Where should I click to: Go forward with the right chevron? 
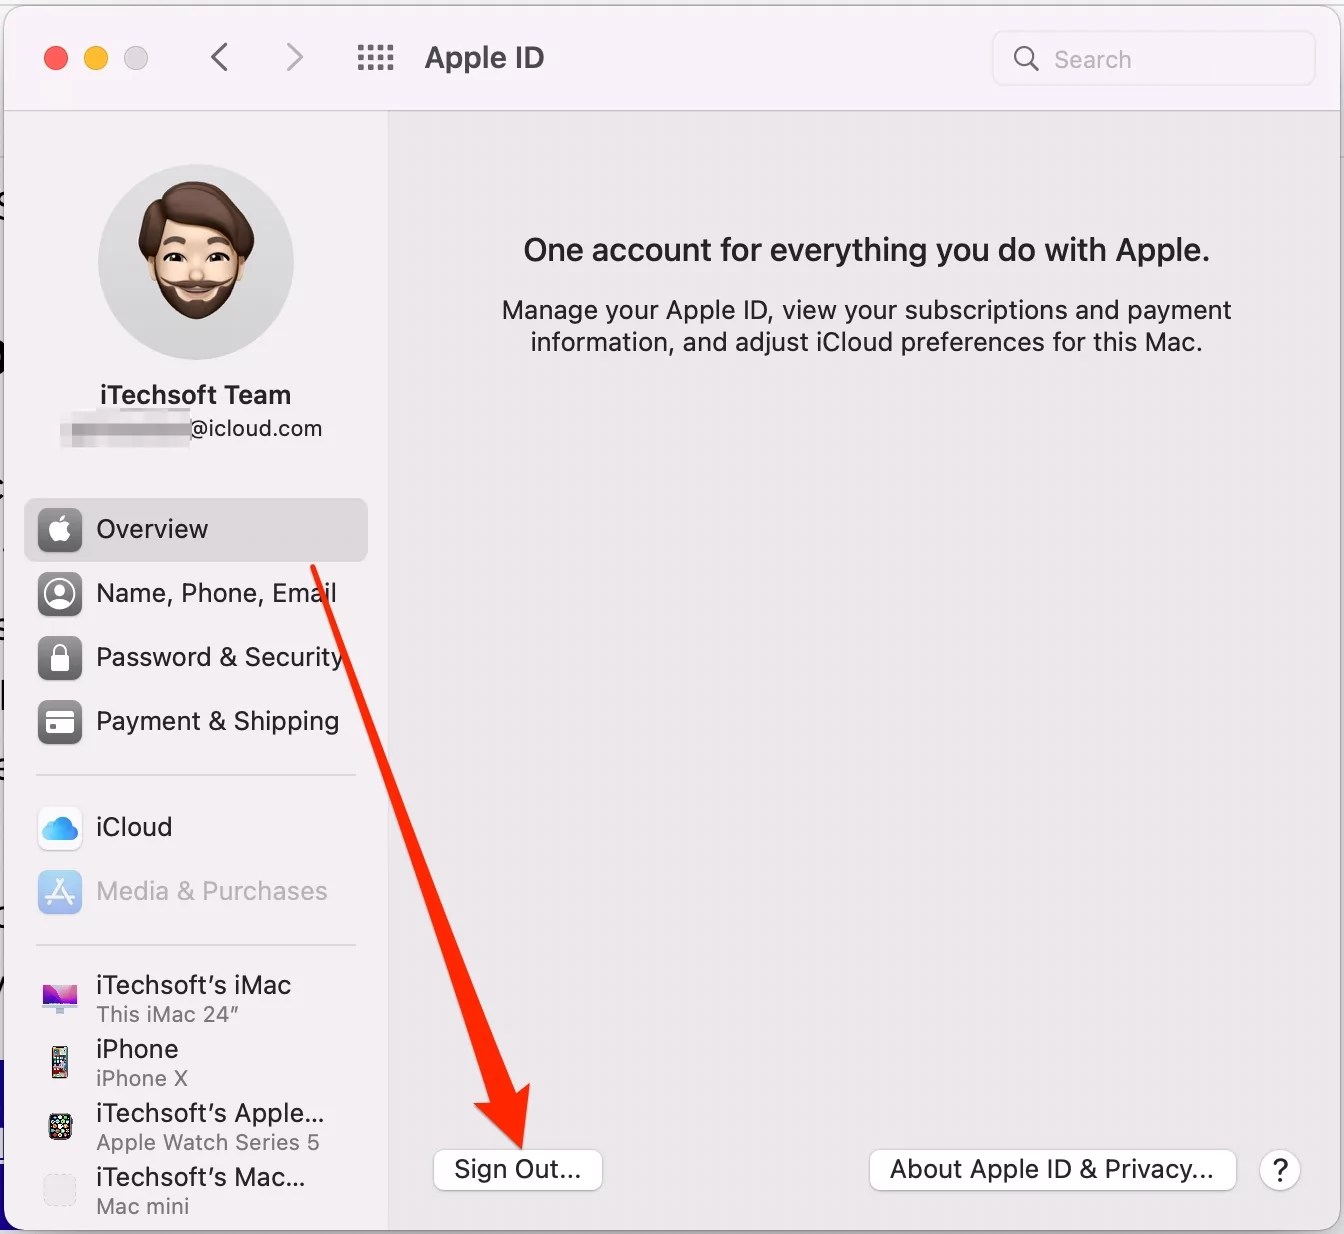(293, 57)
